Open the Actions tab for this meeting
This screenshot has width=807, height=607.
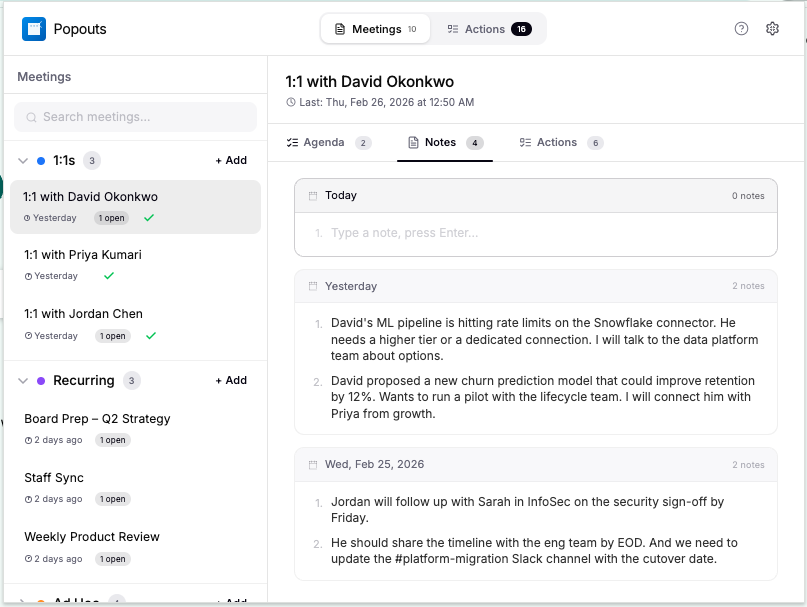click(x=559, y=142)
